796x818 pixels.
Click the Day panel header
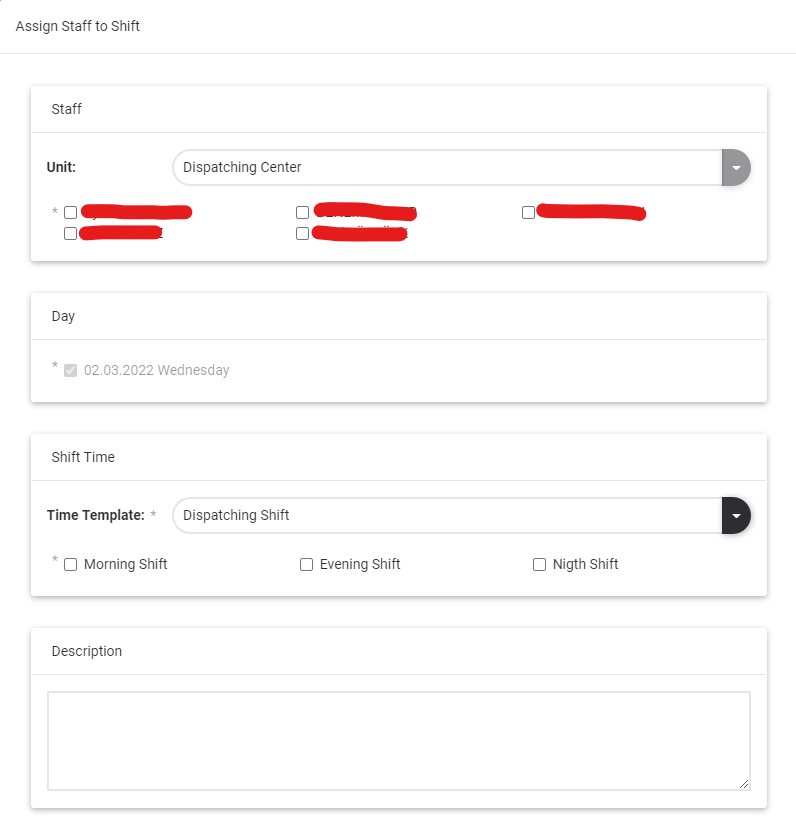64,316
